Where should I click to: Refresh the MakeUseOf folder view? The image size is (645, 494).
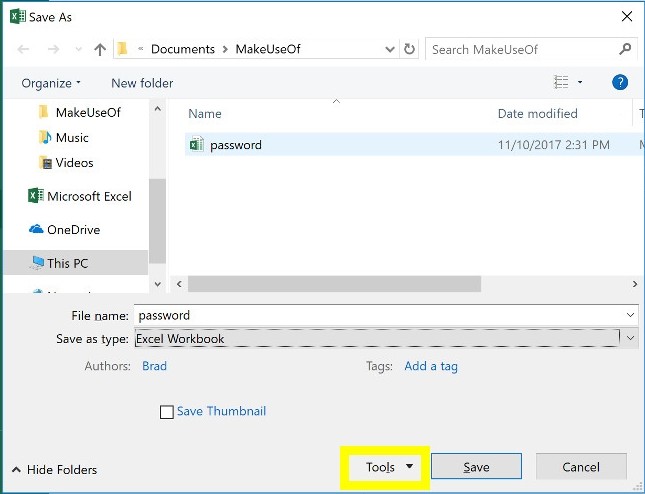click(409, 49)
